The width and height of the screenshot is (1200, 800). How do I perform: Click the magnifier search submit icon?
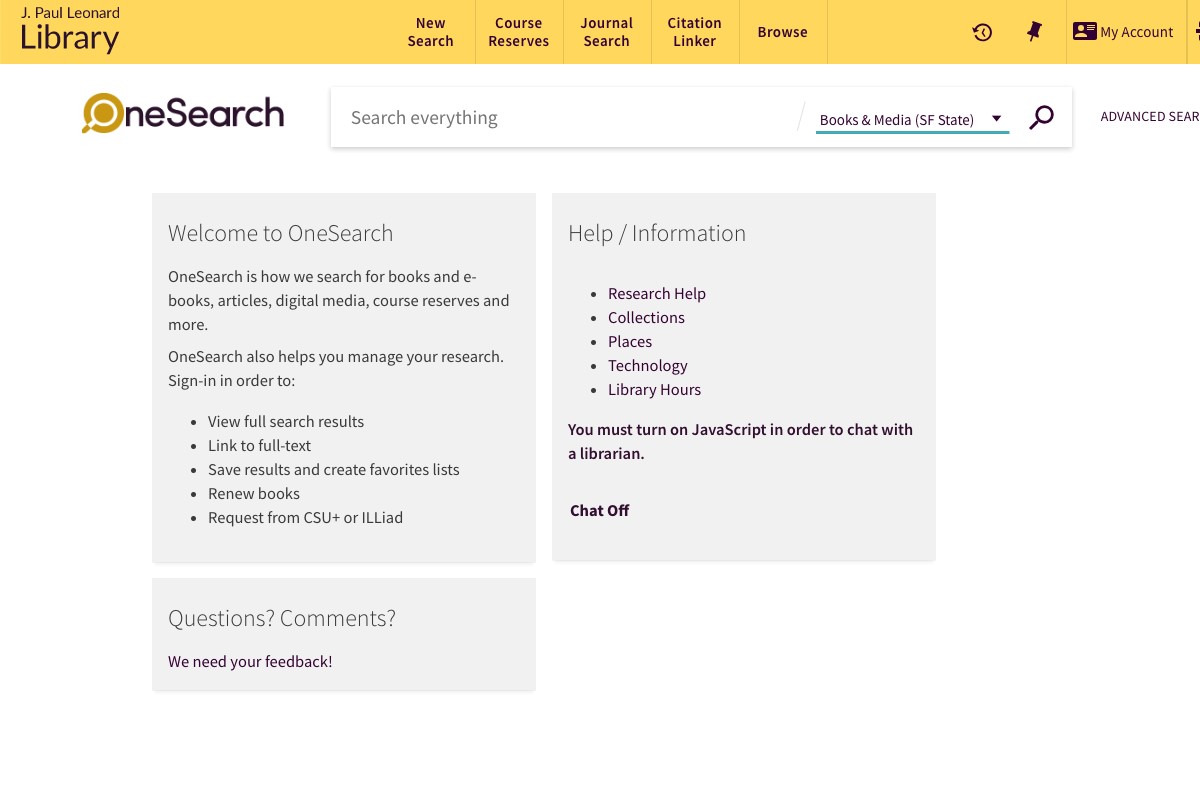click(x=1041, y=118)
